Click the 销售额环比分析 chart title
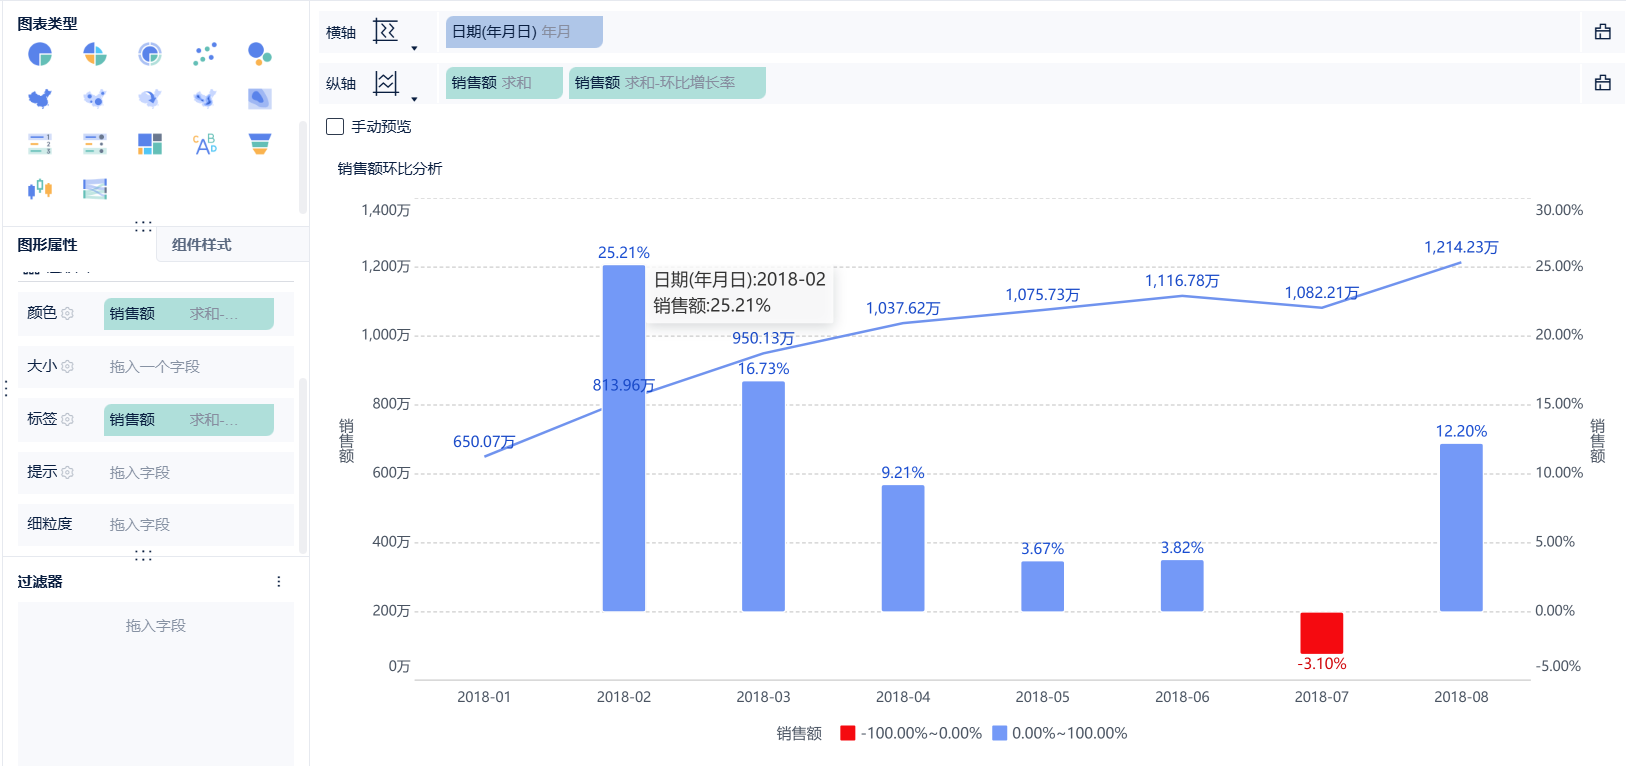1626x766 pixels. tap(390, 169)
